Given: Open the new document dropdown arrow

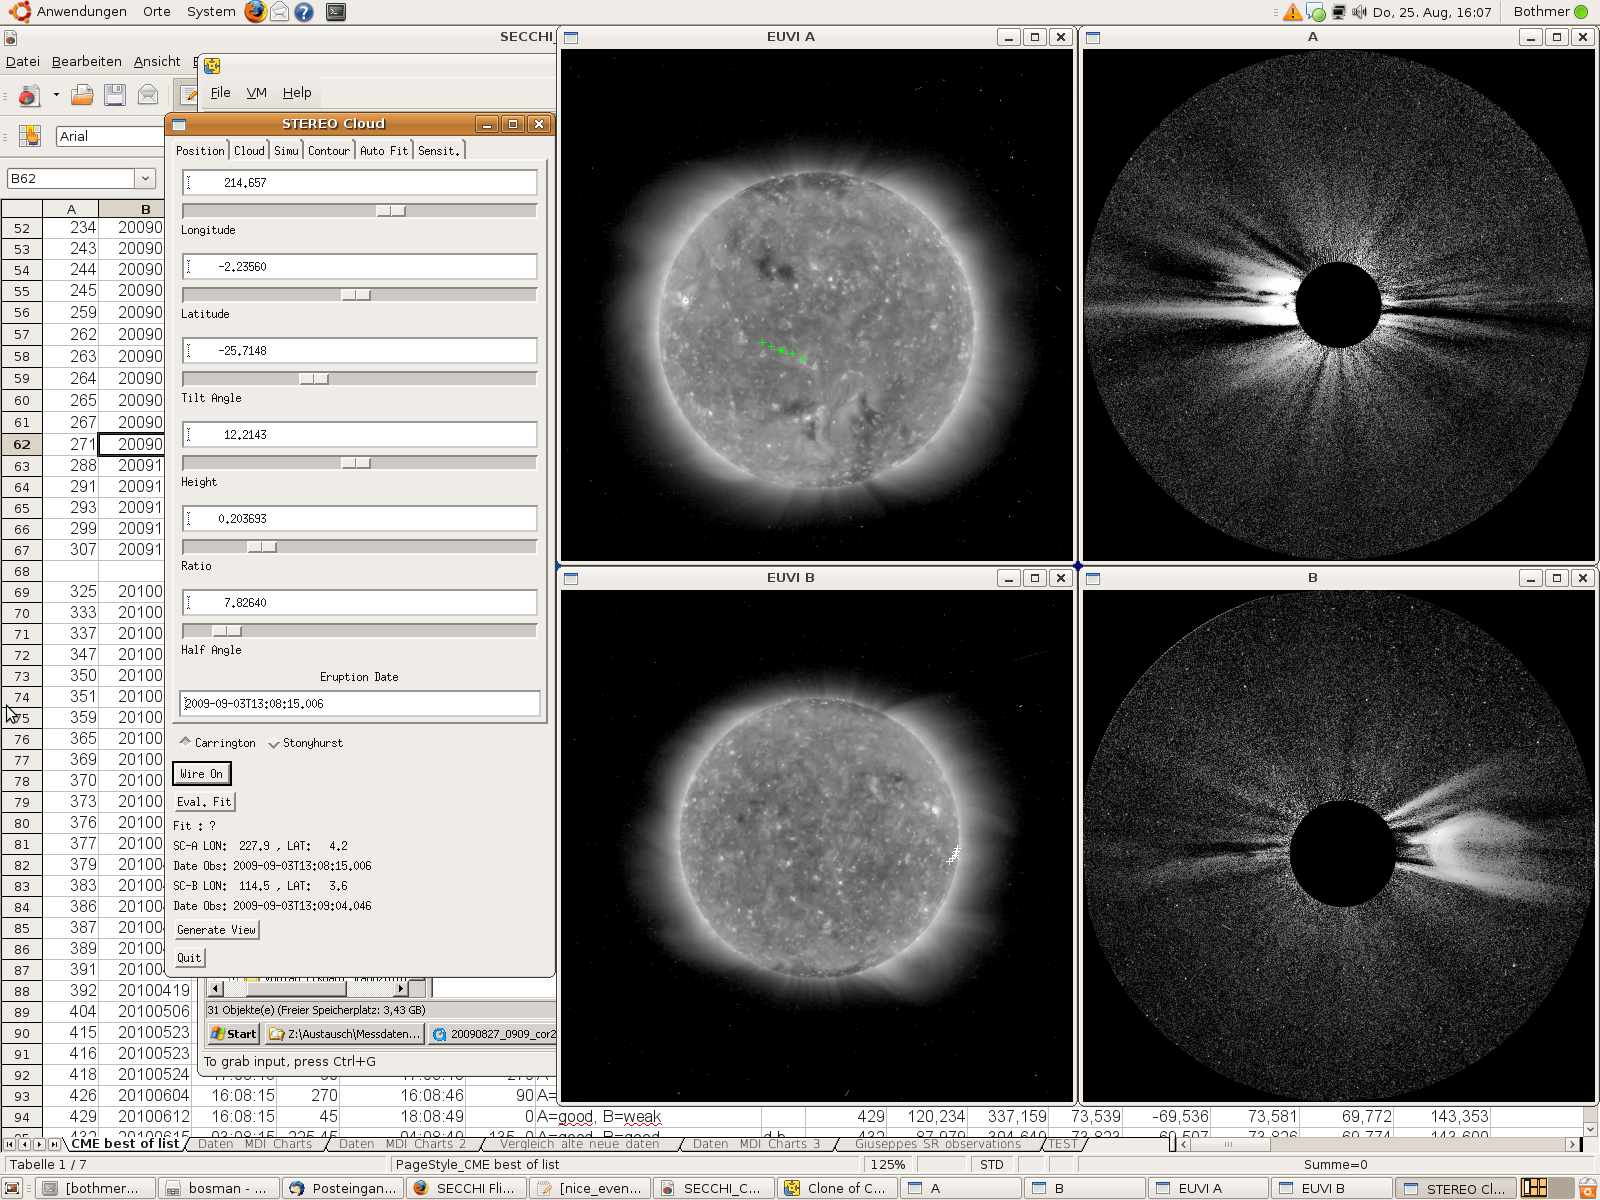Looking at the screenshot, I should 56,95.
